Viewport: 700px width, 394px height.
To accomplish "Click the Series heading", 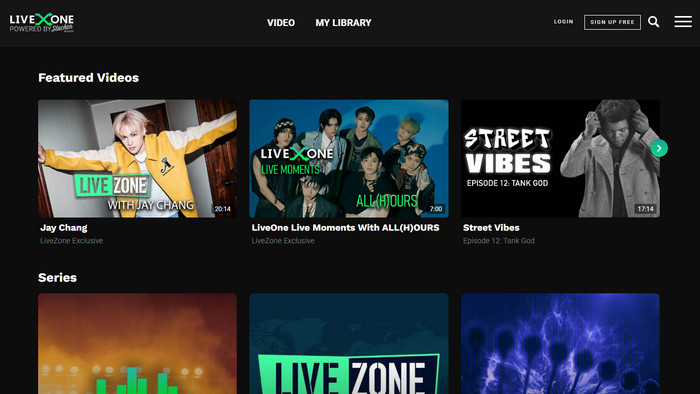I will coord(58,278).
